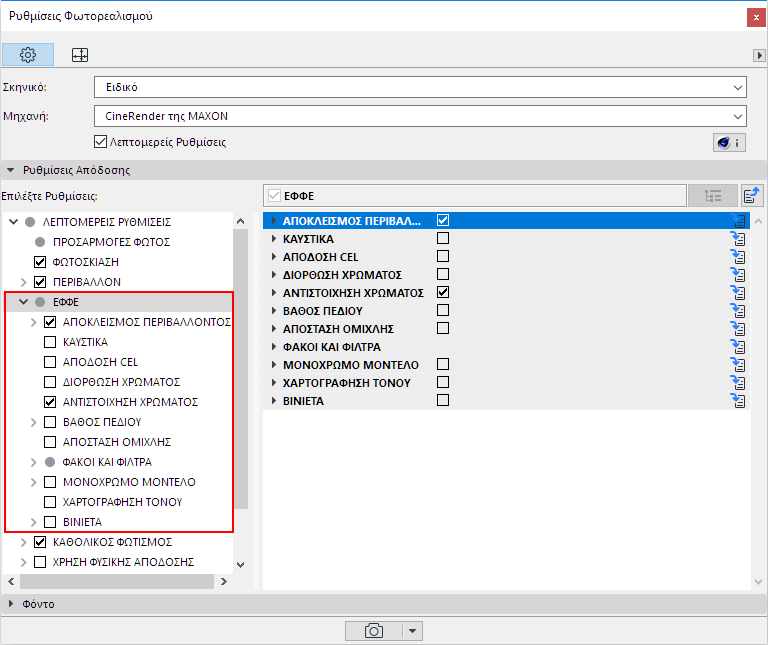The height and width of the screenshot is (645, 768).
Task: Uncheck ΑΠΟΚΛΕΙΣΜΟΣ ΠΕΡΙΒΑΛΛΟΝΤΟΣ in the tree
Action: point(50,322)
